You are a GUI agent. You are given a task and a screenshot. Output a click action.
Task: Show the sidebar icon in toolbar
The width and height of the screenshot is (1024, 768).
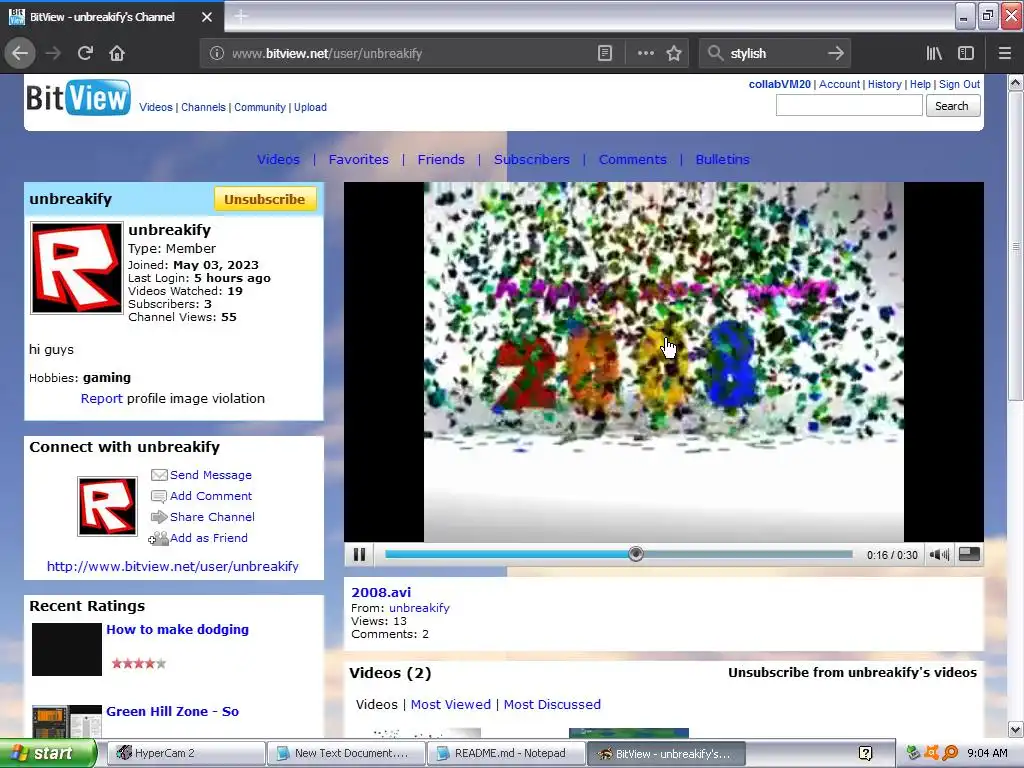click(x=966, y=54)
